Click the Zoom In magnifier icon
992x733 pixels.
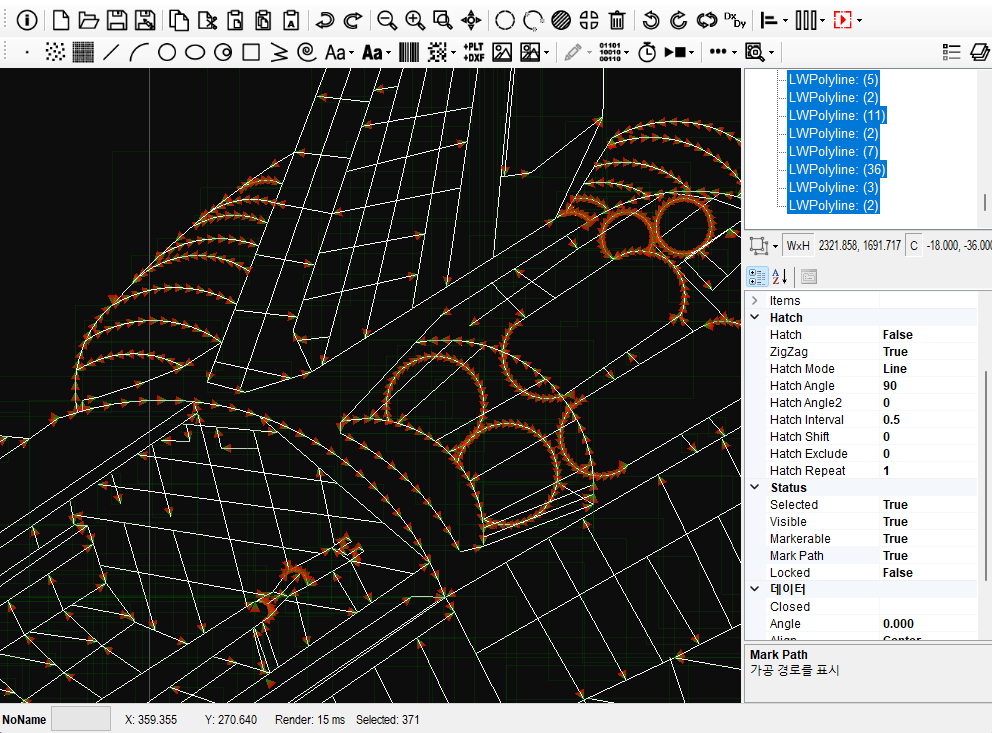tap(414, 20)
